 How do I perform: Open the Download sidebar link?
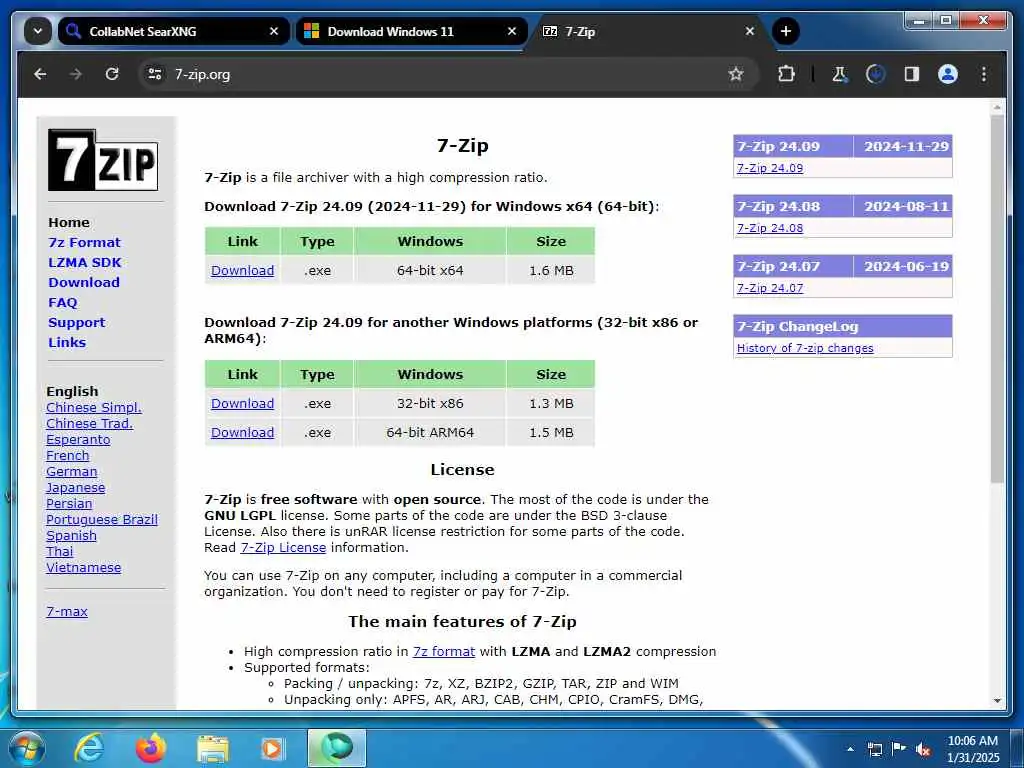(x=84, y=283)
